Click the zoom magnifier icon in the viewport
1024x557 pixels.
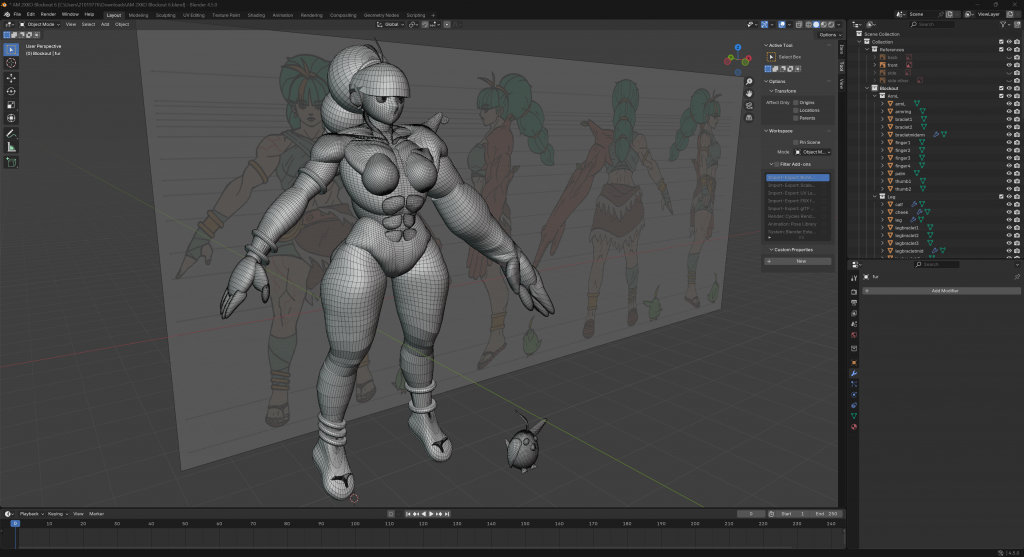tap(749, 82)
